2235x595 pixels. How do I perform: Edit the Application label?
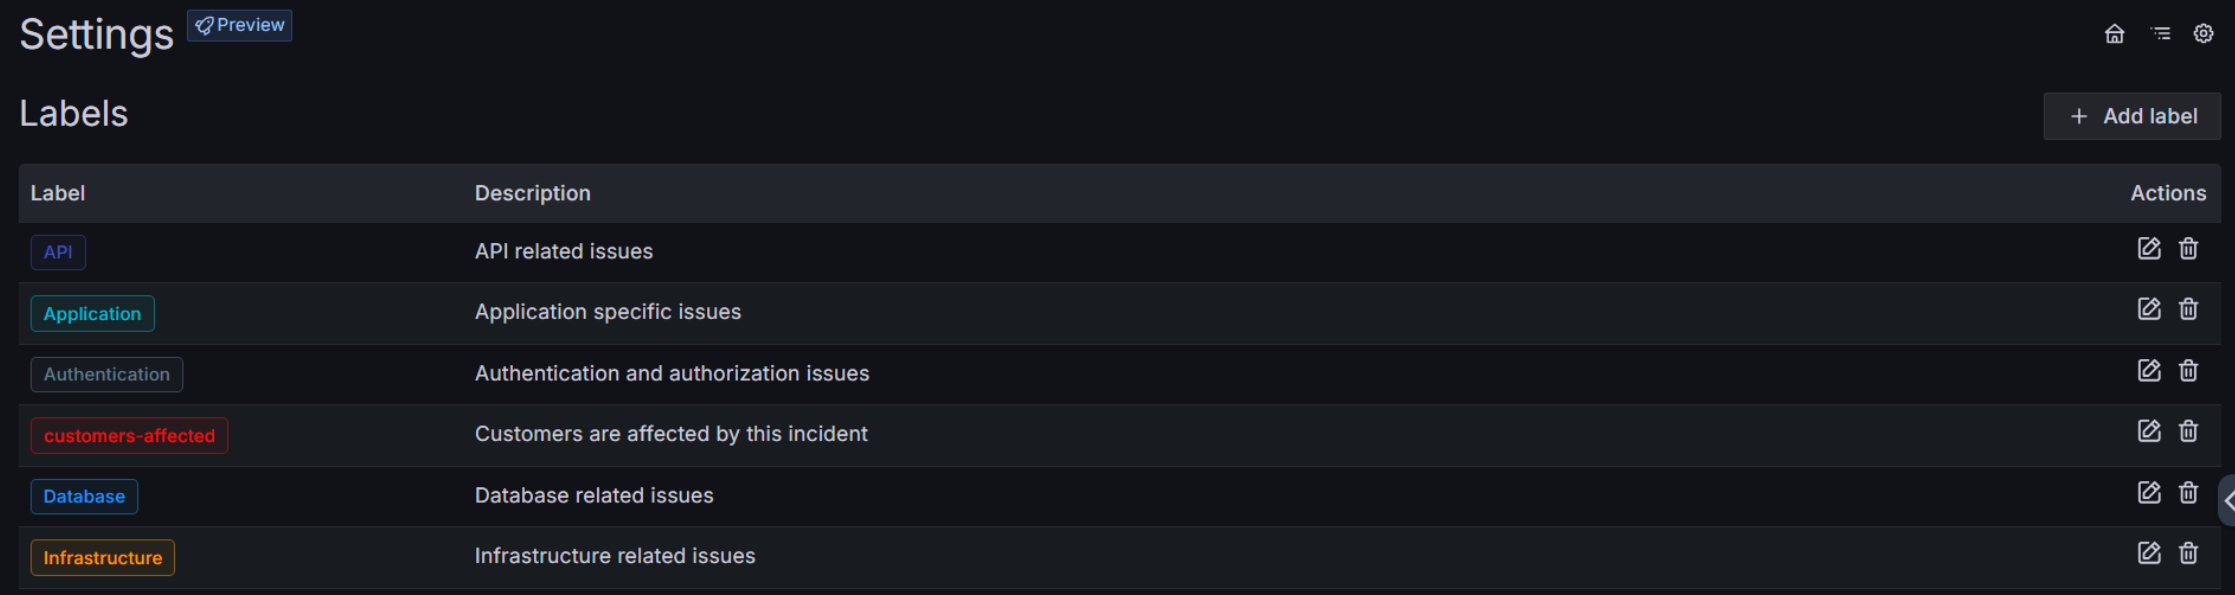[x=2149, y=309]
